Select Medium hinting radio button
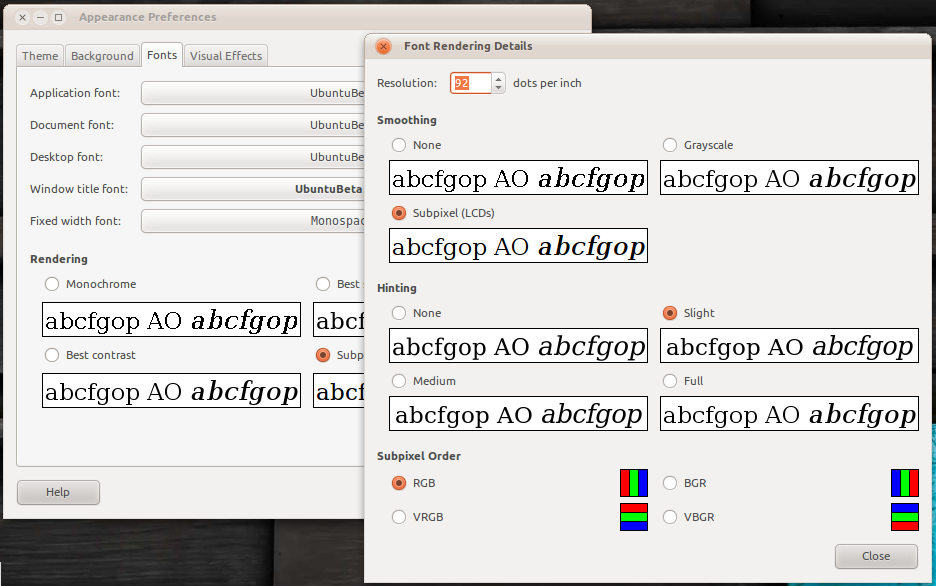The image size is (936, 586). 399,381
